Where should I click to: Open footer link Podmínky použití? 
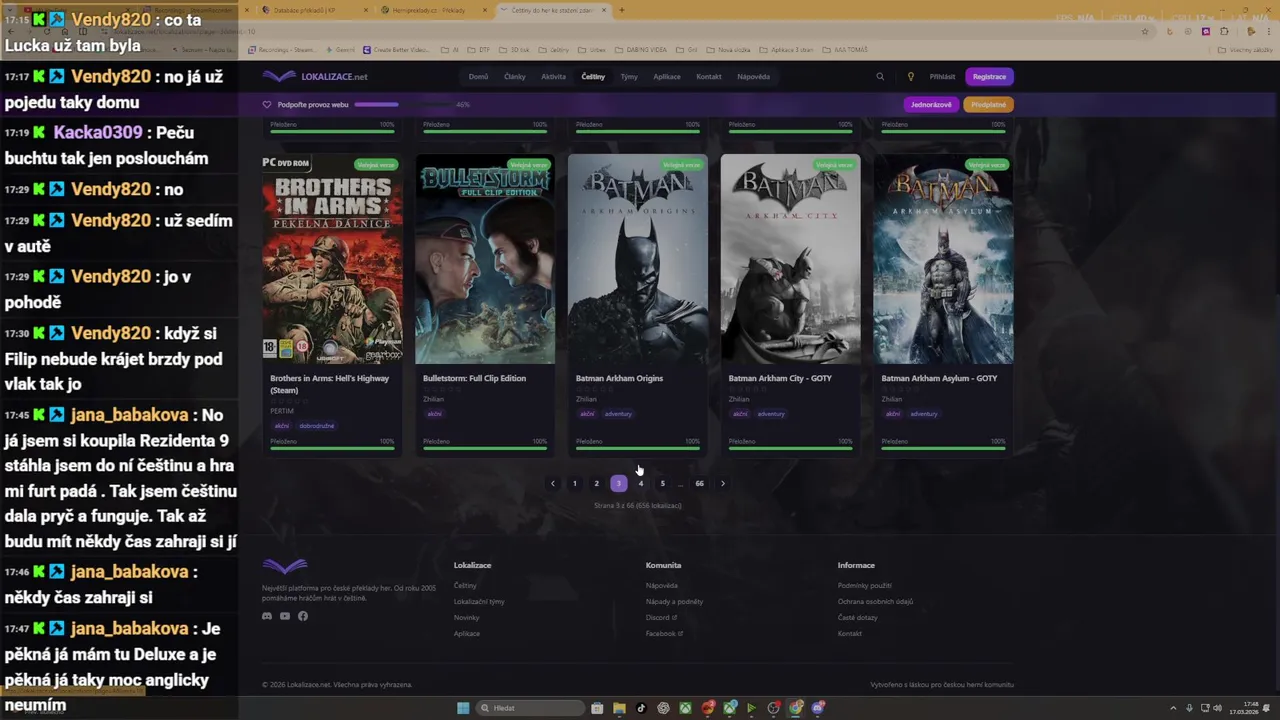[x=865, y=586]
